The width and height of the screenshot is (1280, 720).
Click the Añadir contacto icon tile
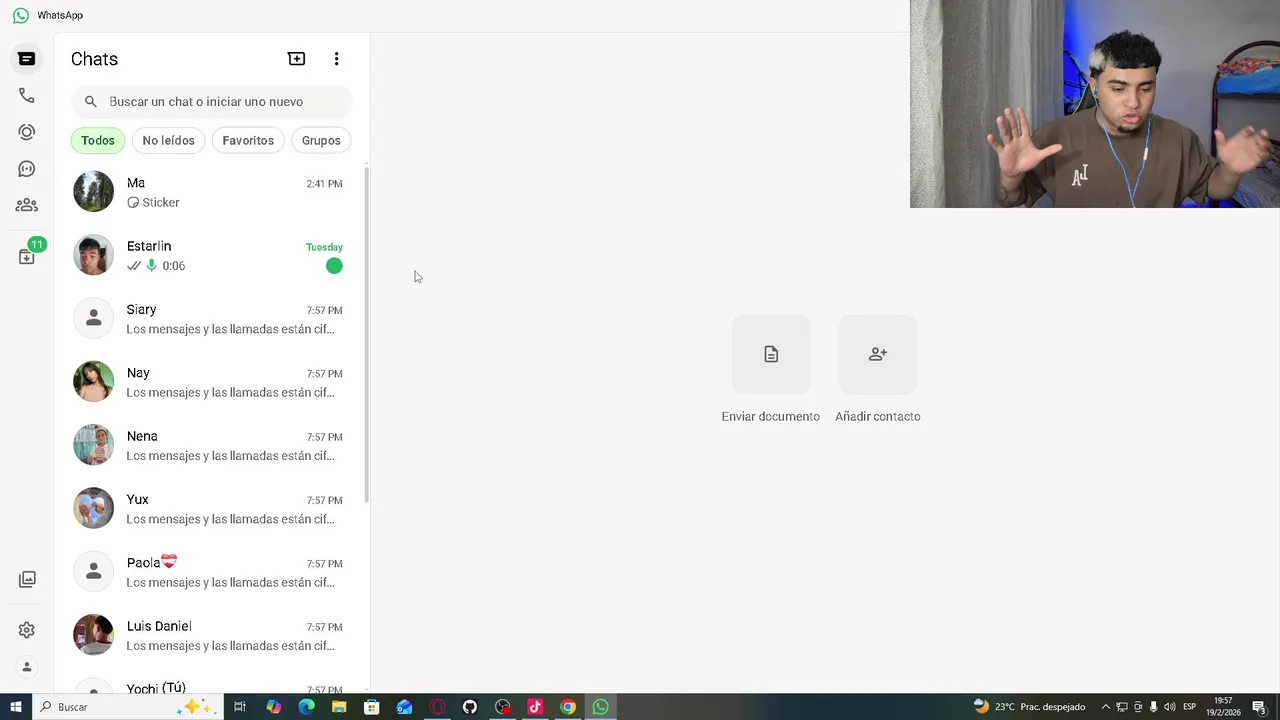877,354
